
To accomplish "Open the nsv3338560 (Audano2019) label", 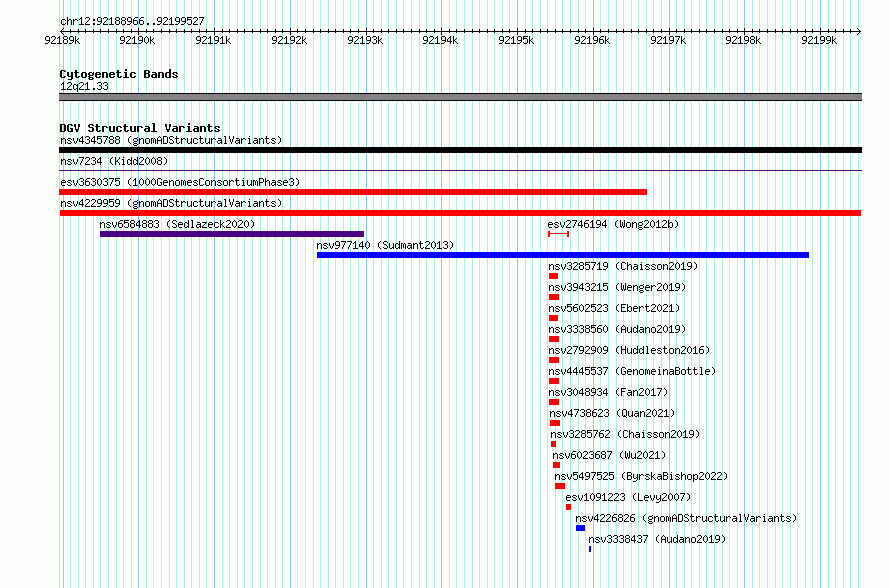I will [617, 329].
